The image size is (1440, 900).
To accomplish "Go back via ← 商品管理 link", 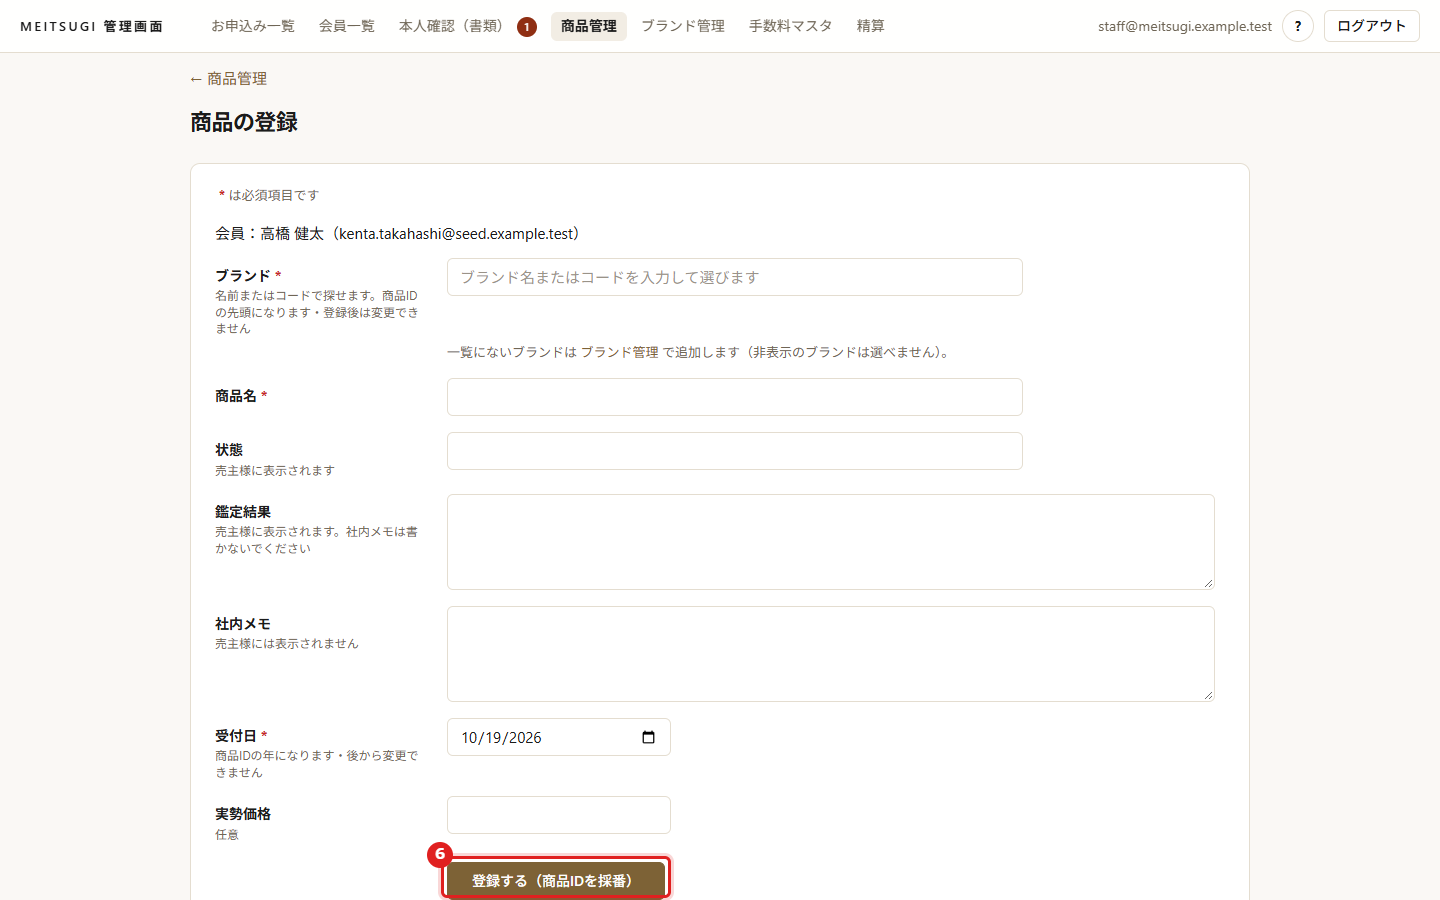I will 228,79.
